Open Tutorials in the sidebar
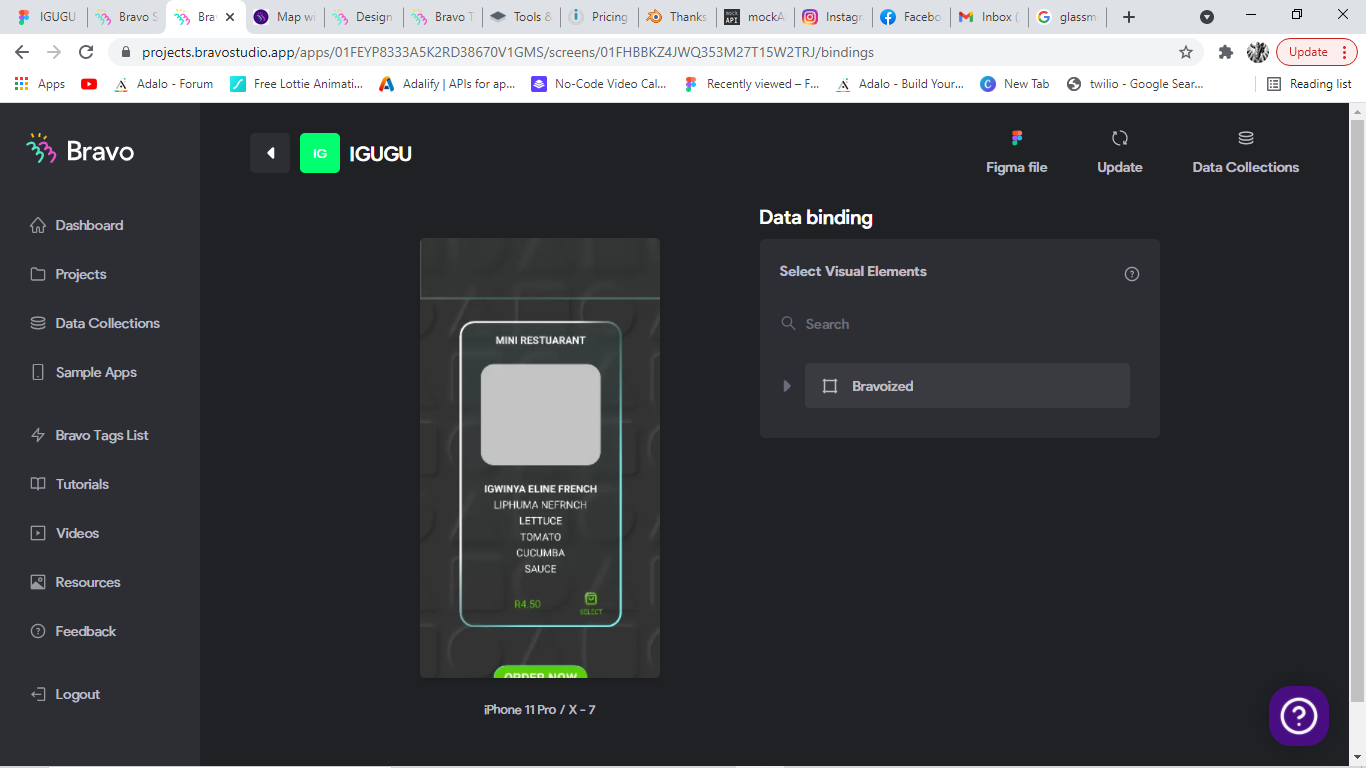 (69, 484)
